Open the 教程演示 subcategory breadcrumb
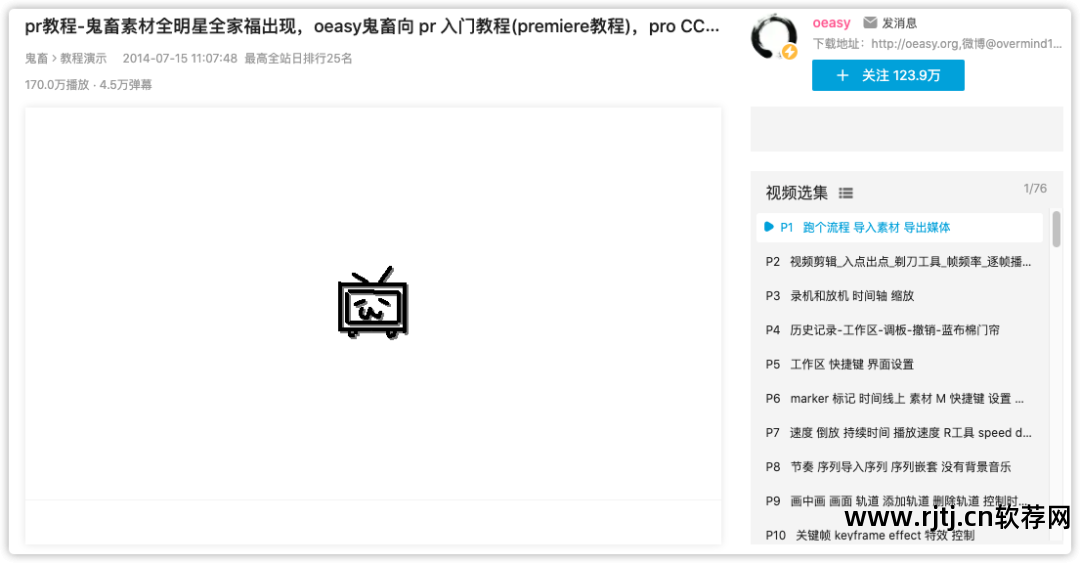The height and width of the screenshot is (563, 1080). point(83,59)
